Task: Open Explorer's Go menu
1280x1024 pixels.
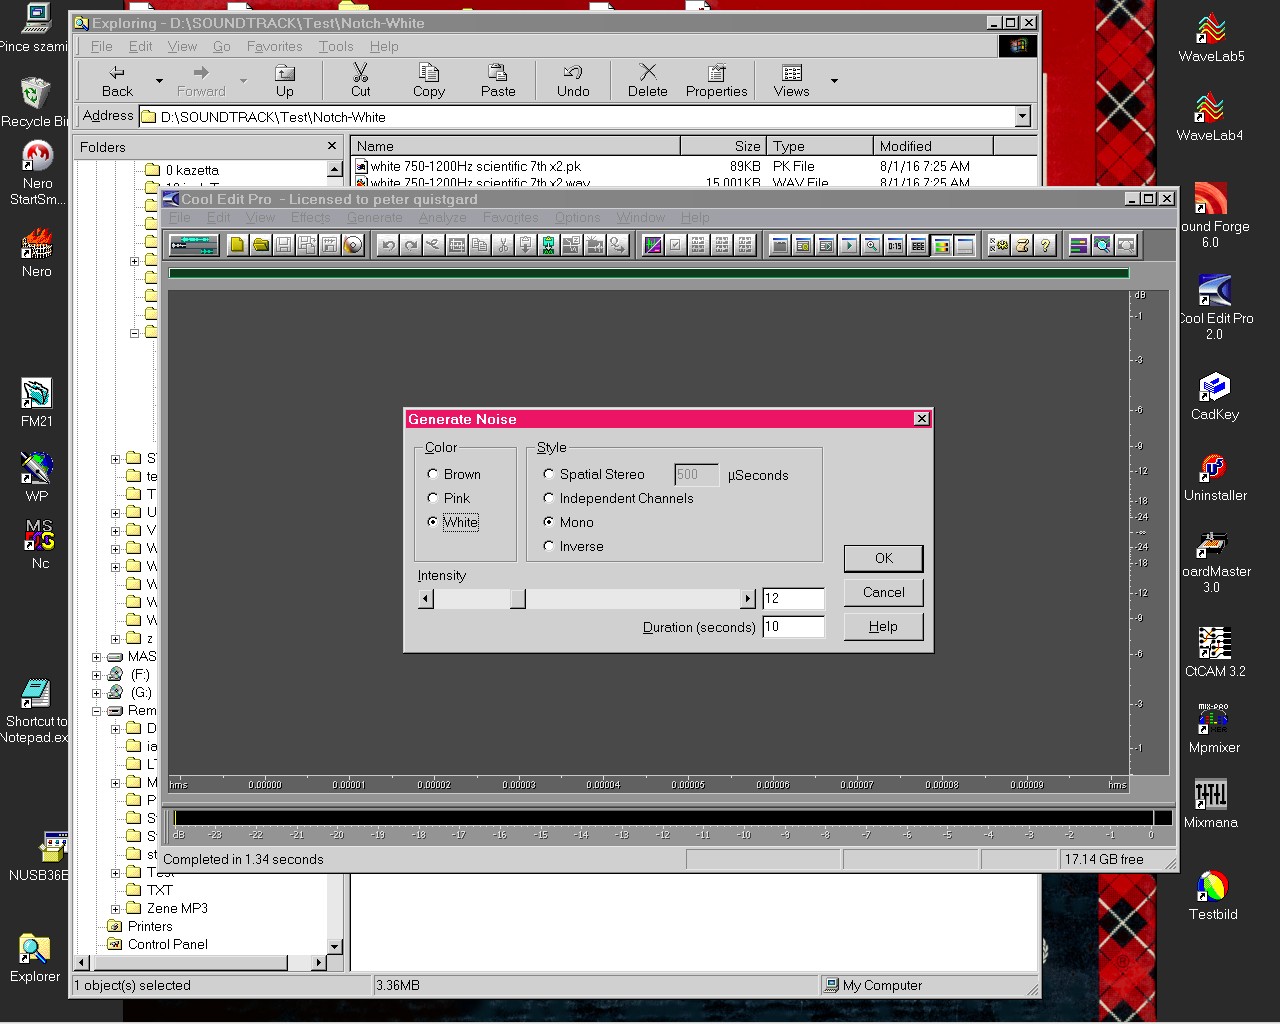Action: tap(221, 46)
